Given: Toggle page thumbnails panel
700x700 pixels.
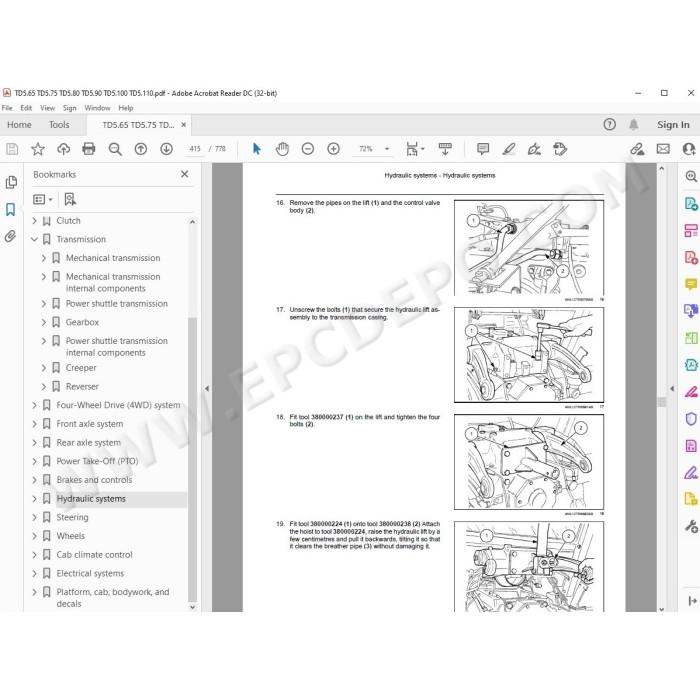Looking at the screenshot, I should pyautogui.click(x=11, y=182).
